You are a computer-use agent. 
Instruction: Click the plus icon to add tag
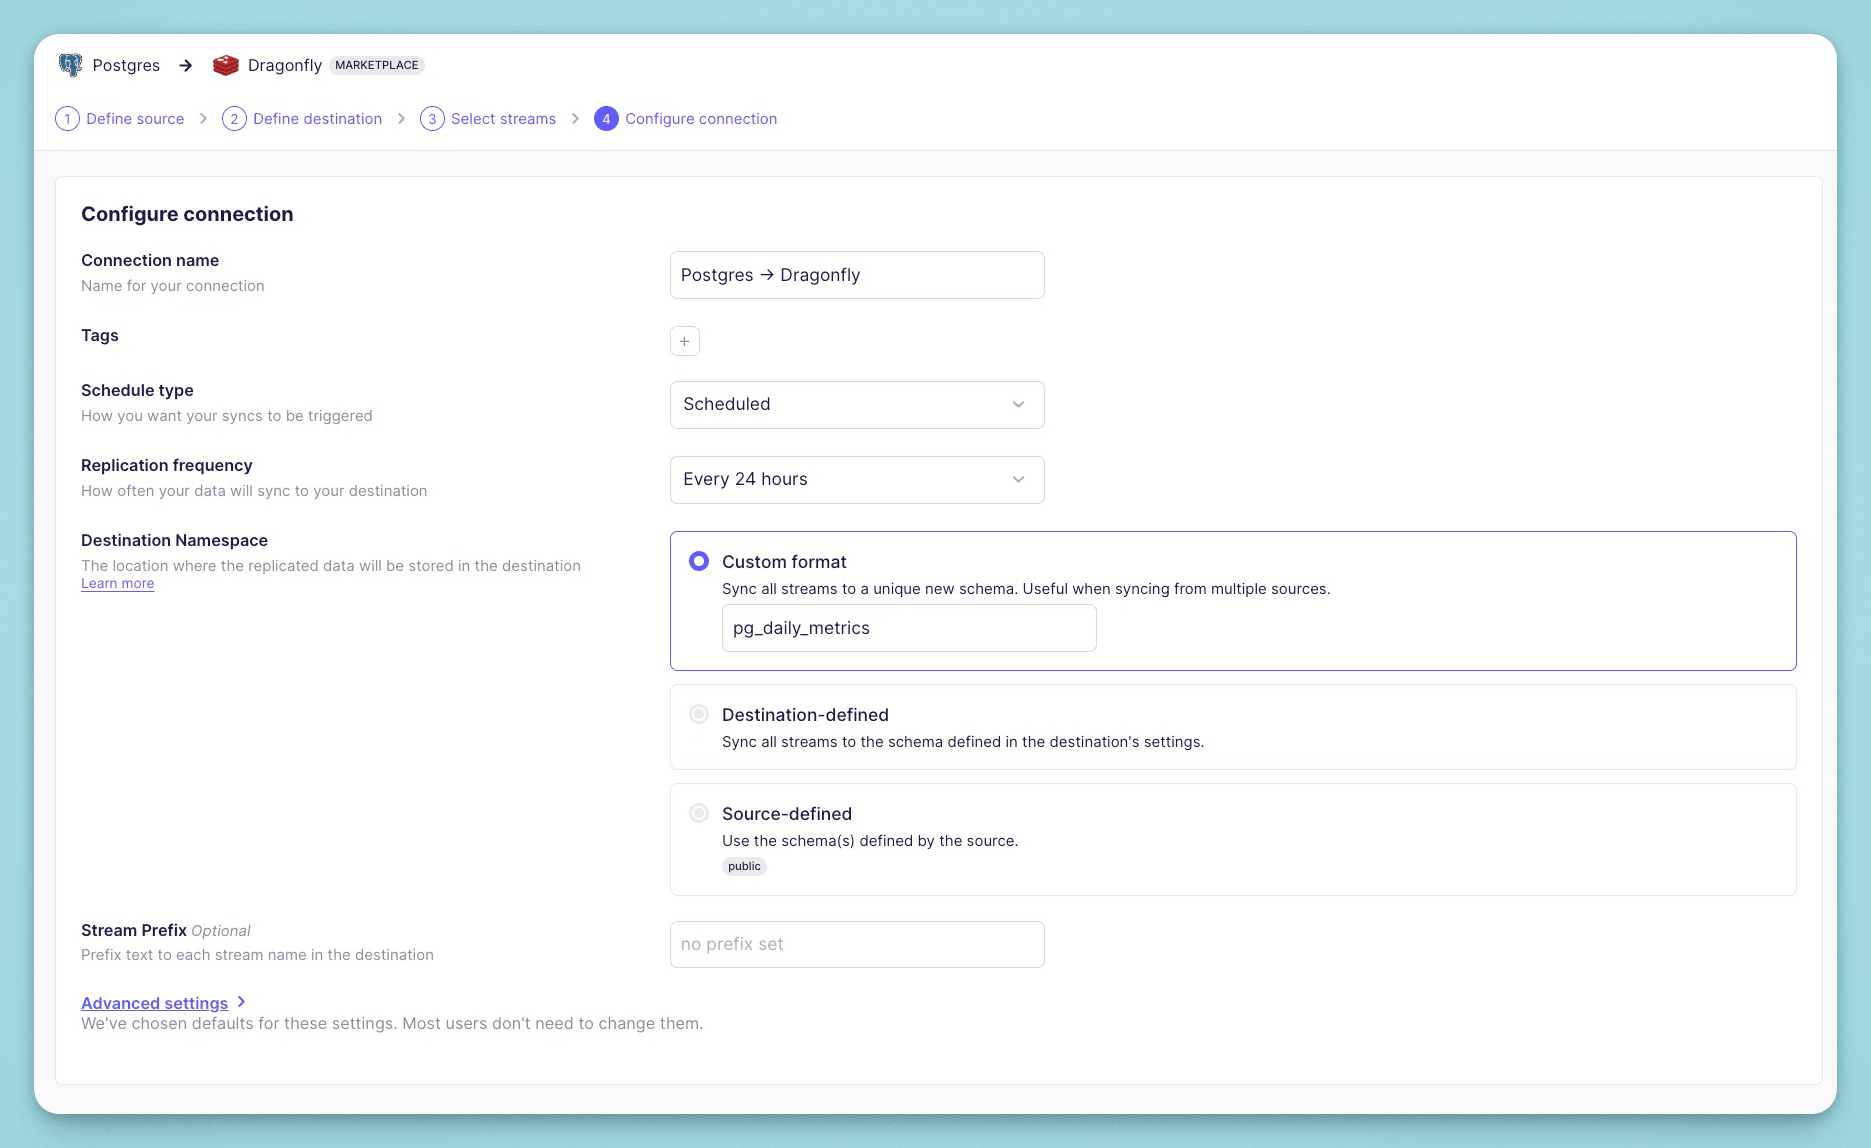[x=684, y=341]
